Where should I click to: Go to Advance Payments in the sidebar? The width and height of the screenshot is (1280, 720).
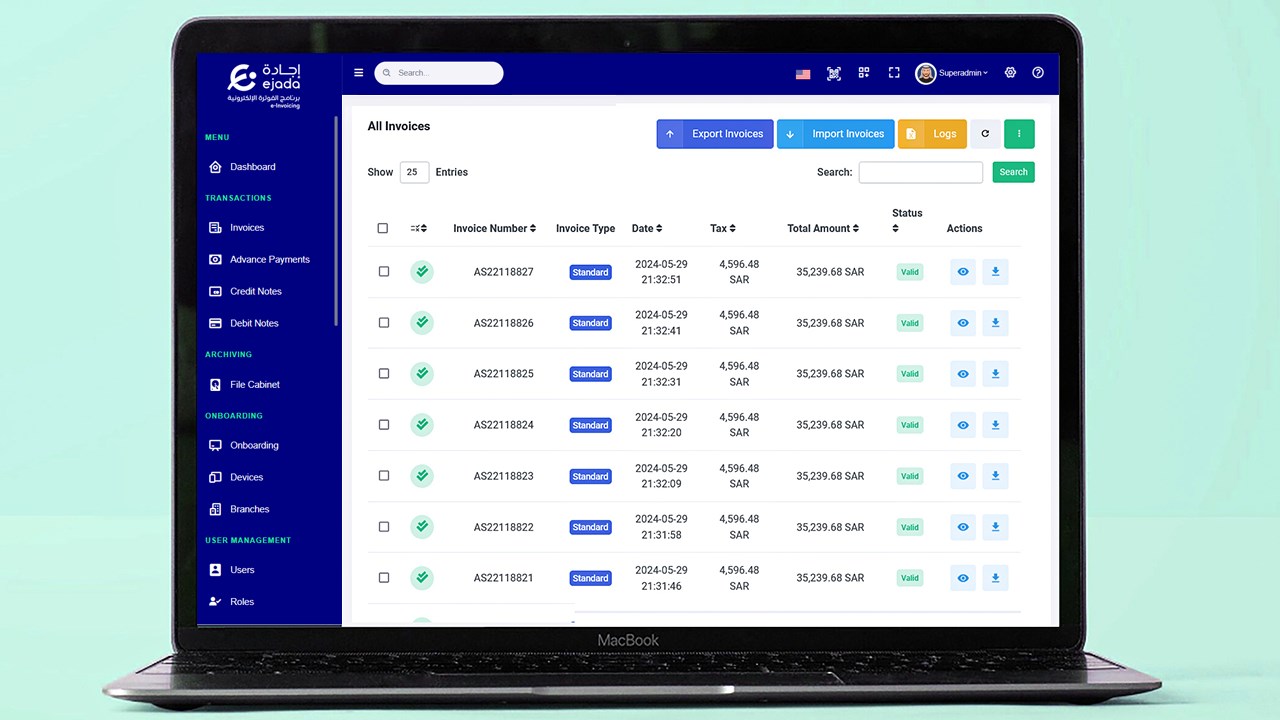point(270,259)
